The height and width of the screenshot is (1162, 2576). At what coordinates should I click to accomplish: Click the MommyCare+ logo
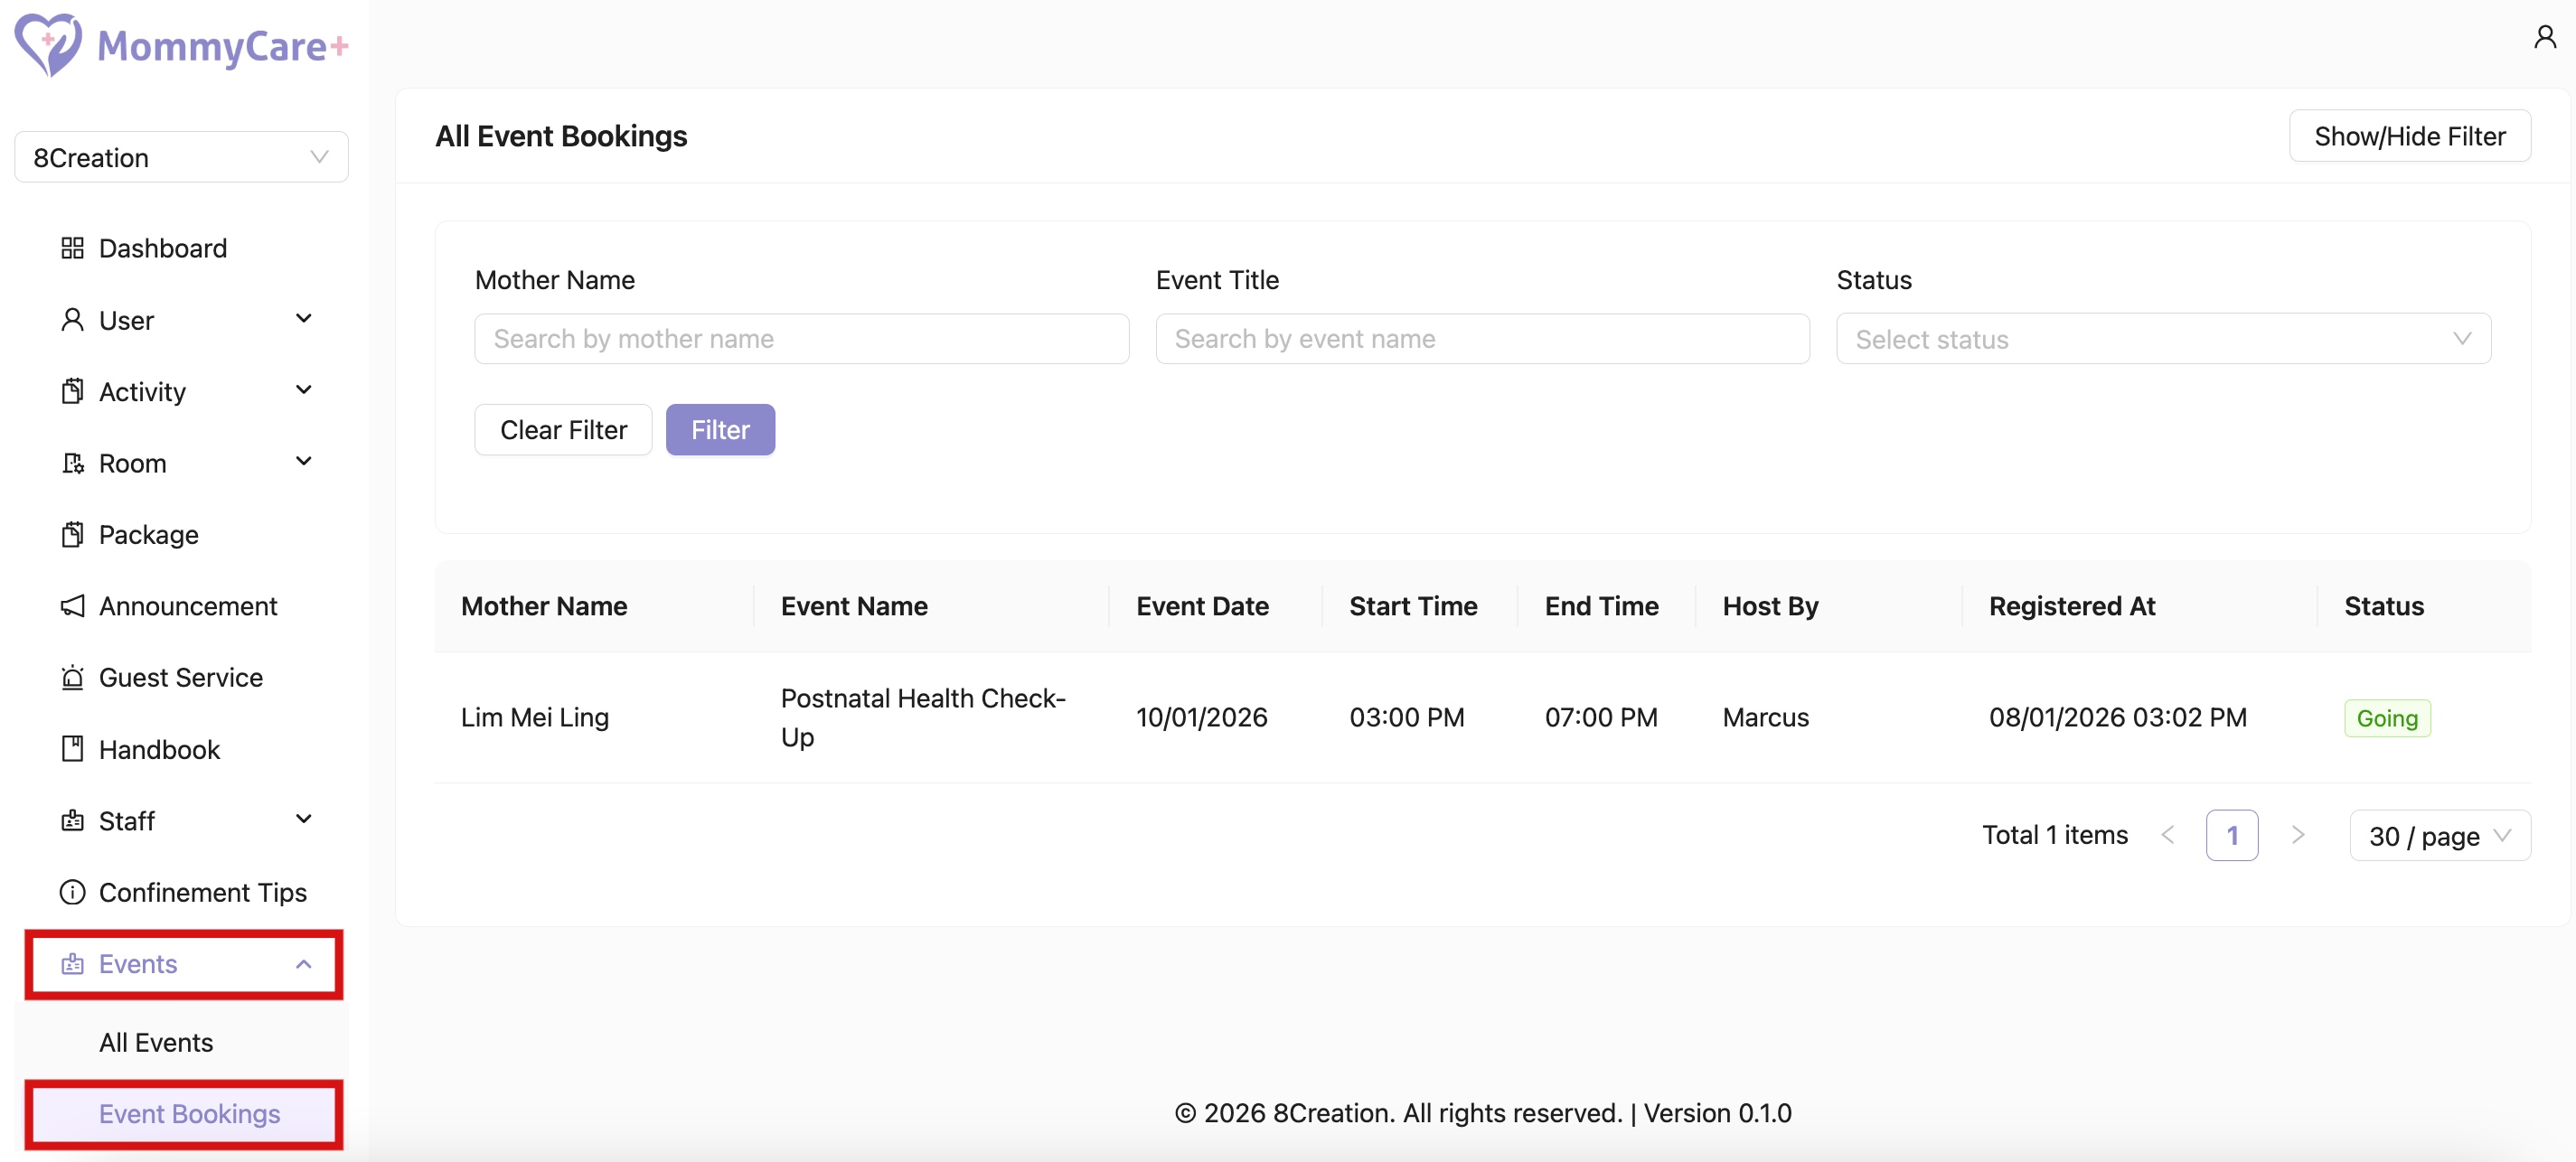[180, 45]
